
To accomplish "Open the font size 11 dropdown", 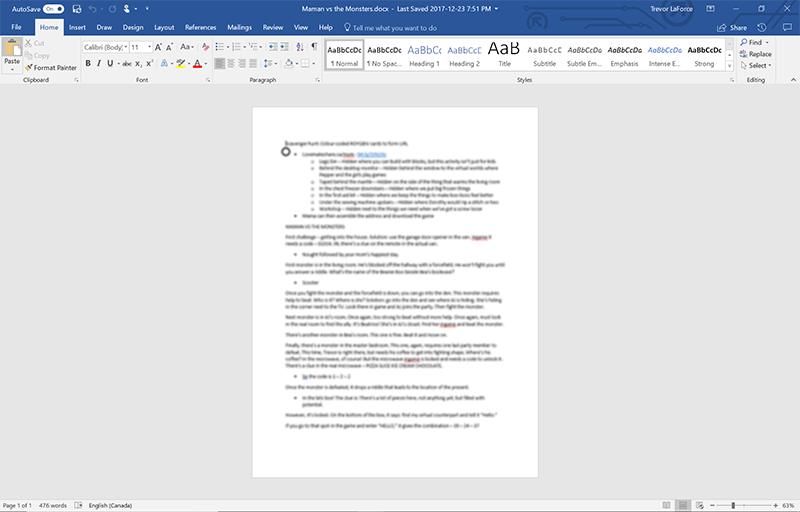I will [149, 47].
